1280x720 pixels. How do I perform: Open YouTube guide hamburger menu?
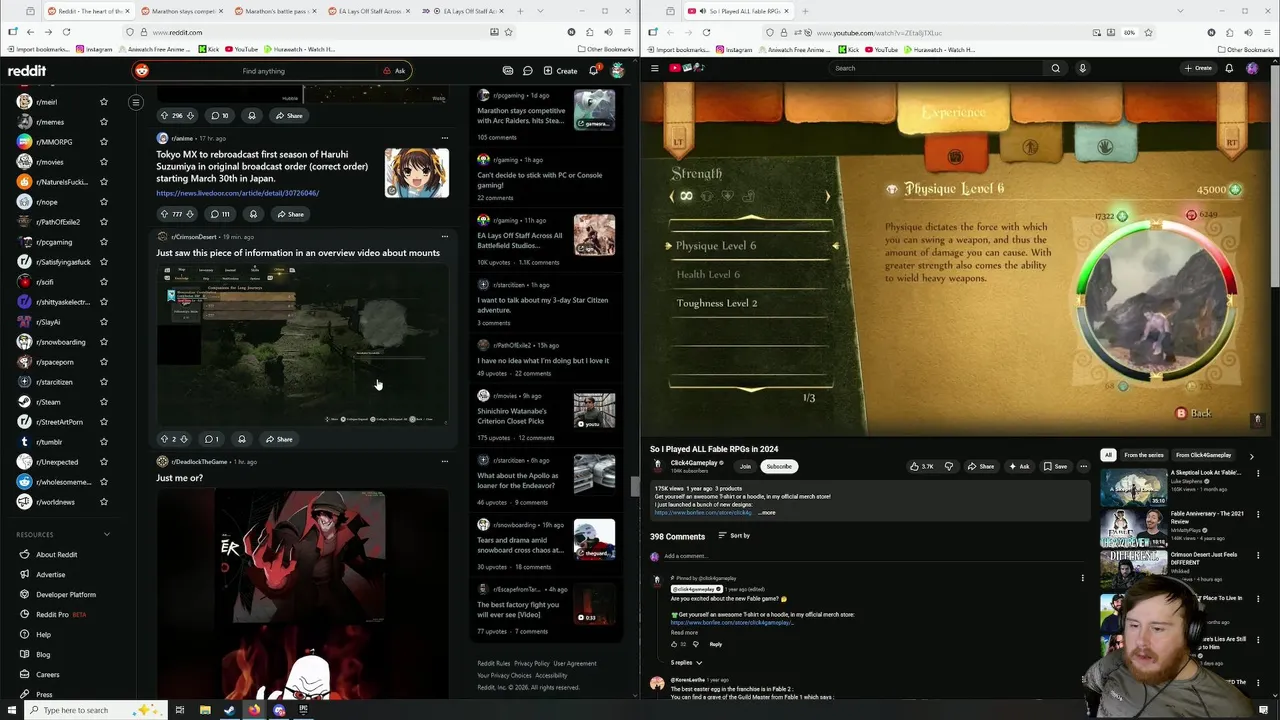coord(655,68)
